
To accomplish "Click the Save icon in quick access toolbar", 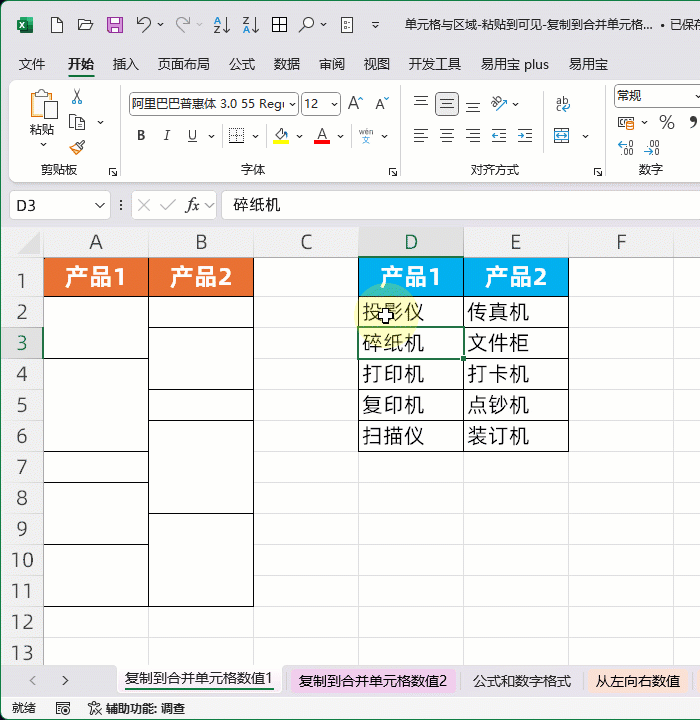I will click(x=115, y=25).
